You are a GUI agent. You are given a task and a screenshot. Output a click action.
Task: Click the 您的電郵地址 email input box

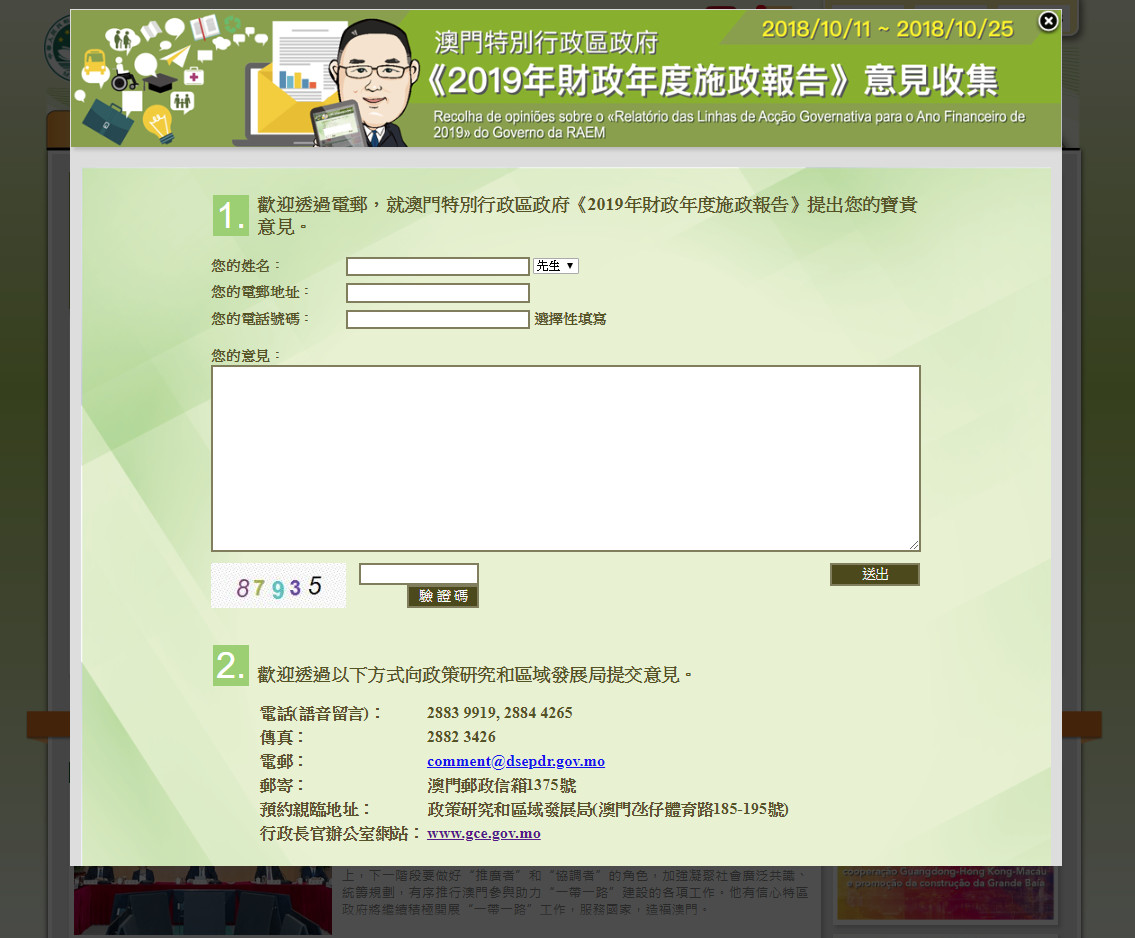(437, 293)
